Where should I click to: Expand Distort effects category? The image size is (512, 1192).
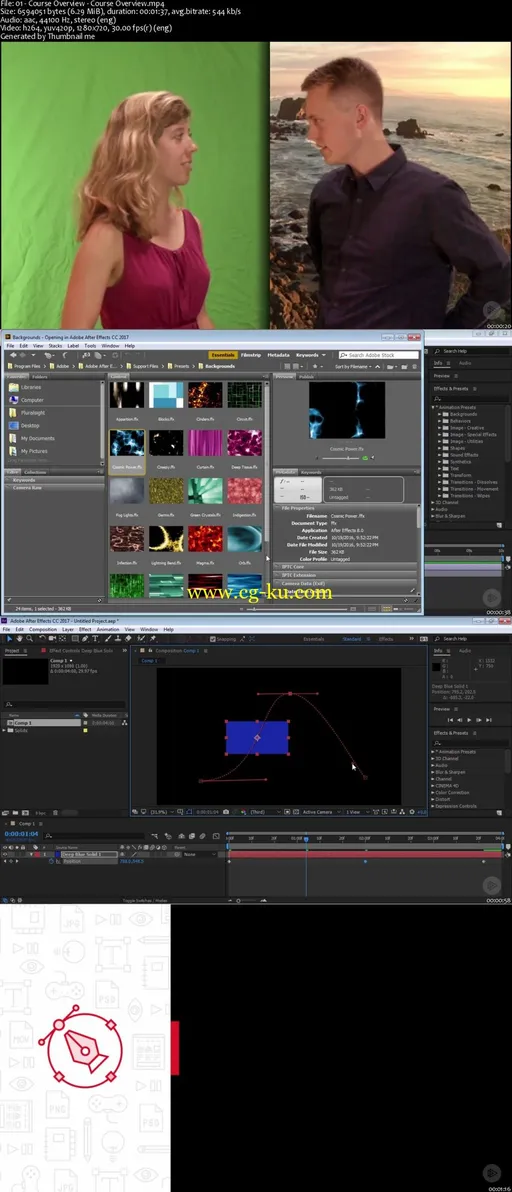click(x=434, y=799)
